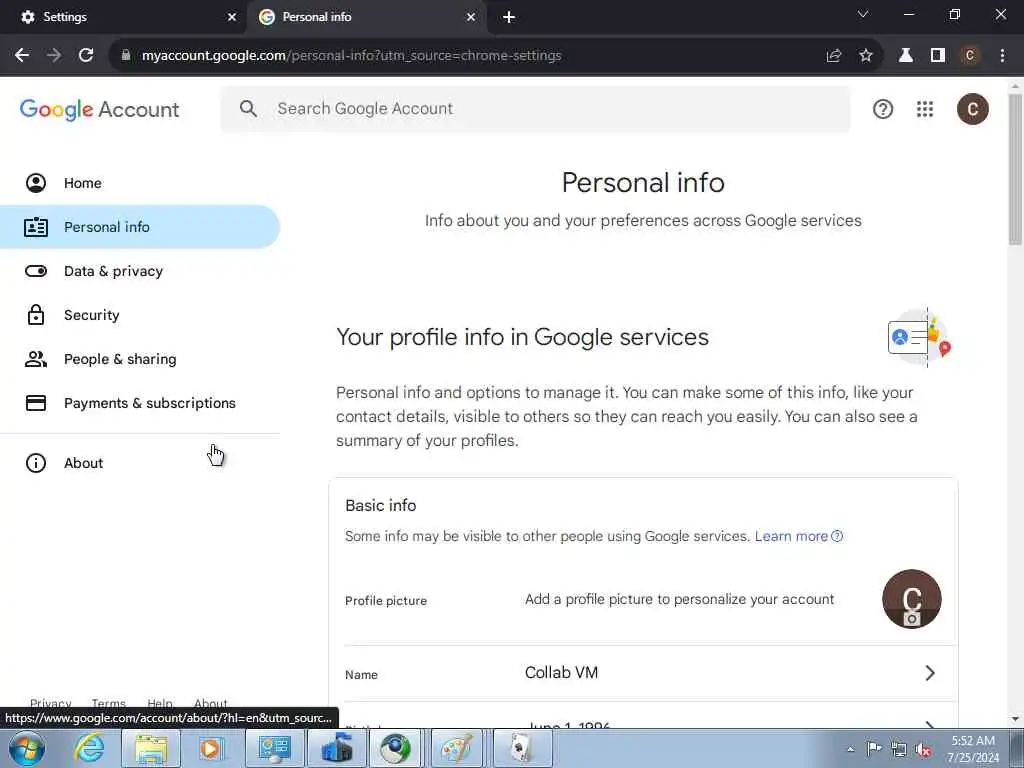View site info lock icon
Viewport: 1024px width, 768px height.
click(126, 56)
